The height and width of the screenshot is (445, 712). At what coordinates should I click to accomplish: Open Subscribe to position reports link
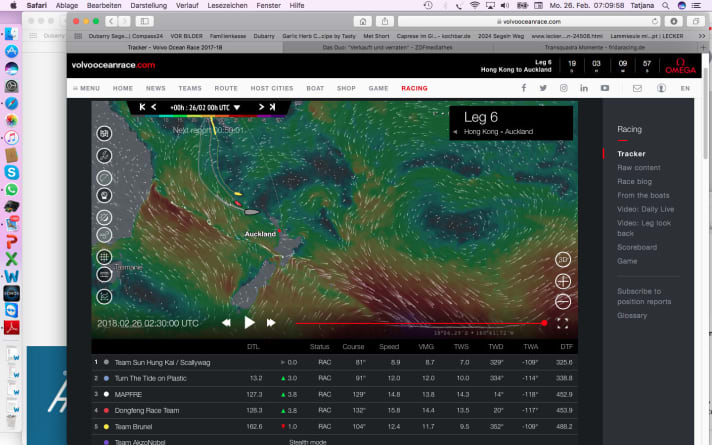[x=644, y=296]
